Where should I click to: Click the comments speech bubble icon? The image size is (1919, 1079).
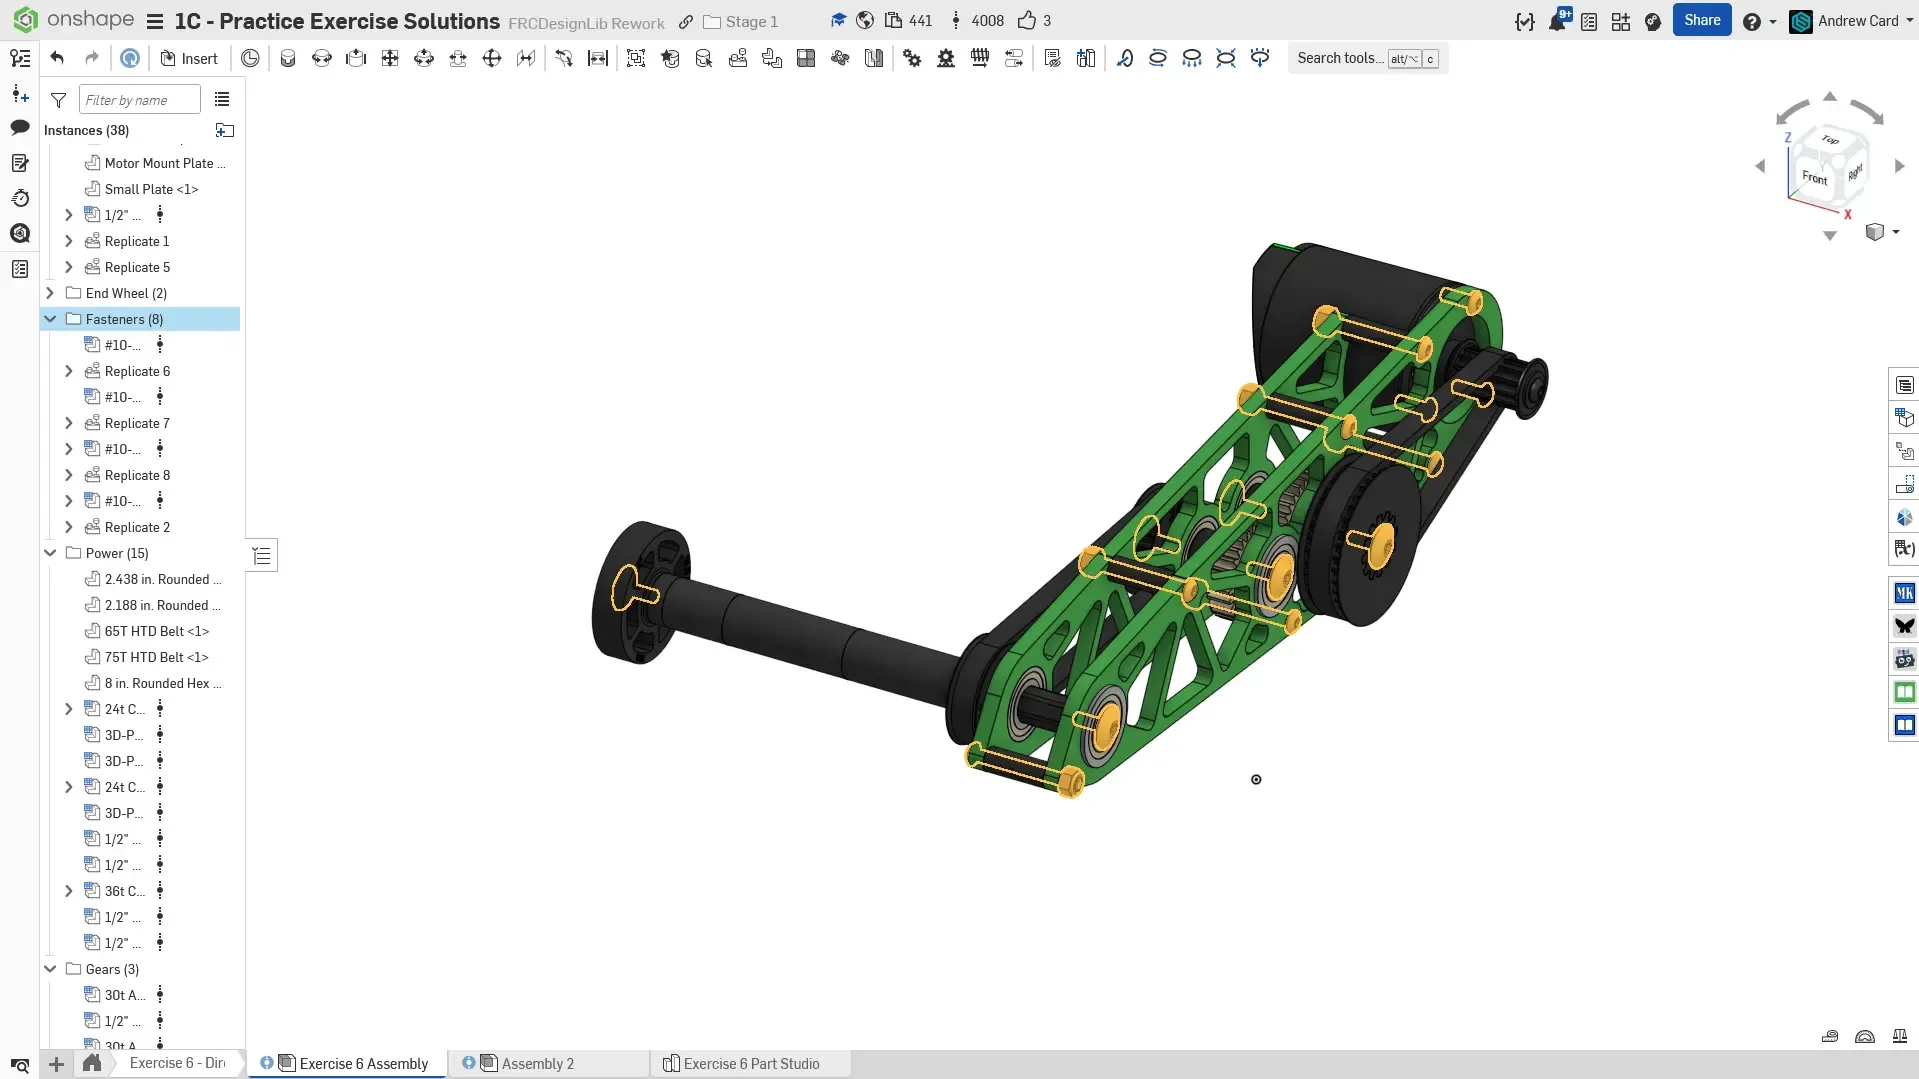(x=20, y=128)
